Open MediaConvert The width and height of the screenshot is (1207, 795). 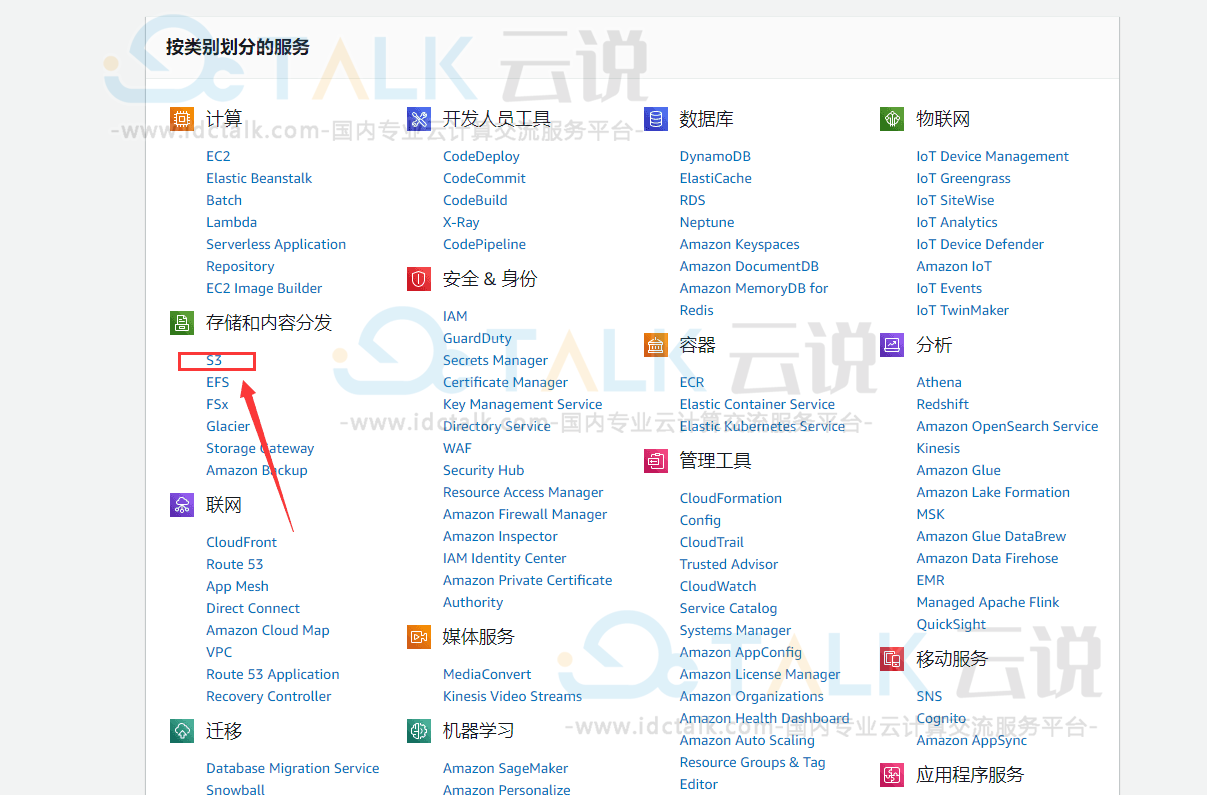(x=487, y=674)
